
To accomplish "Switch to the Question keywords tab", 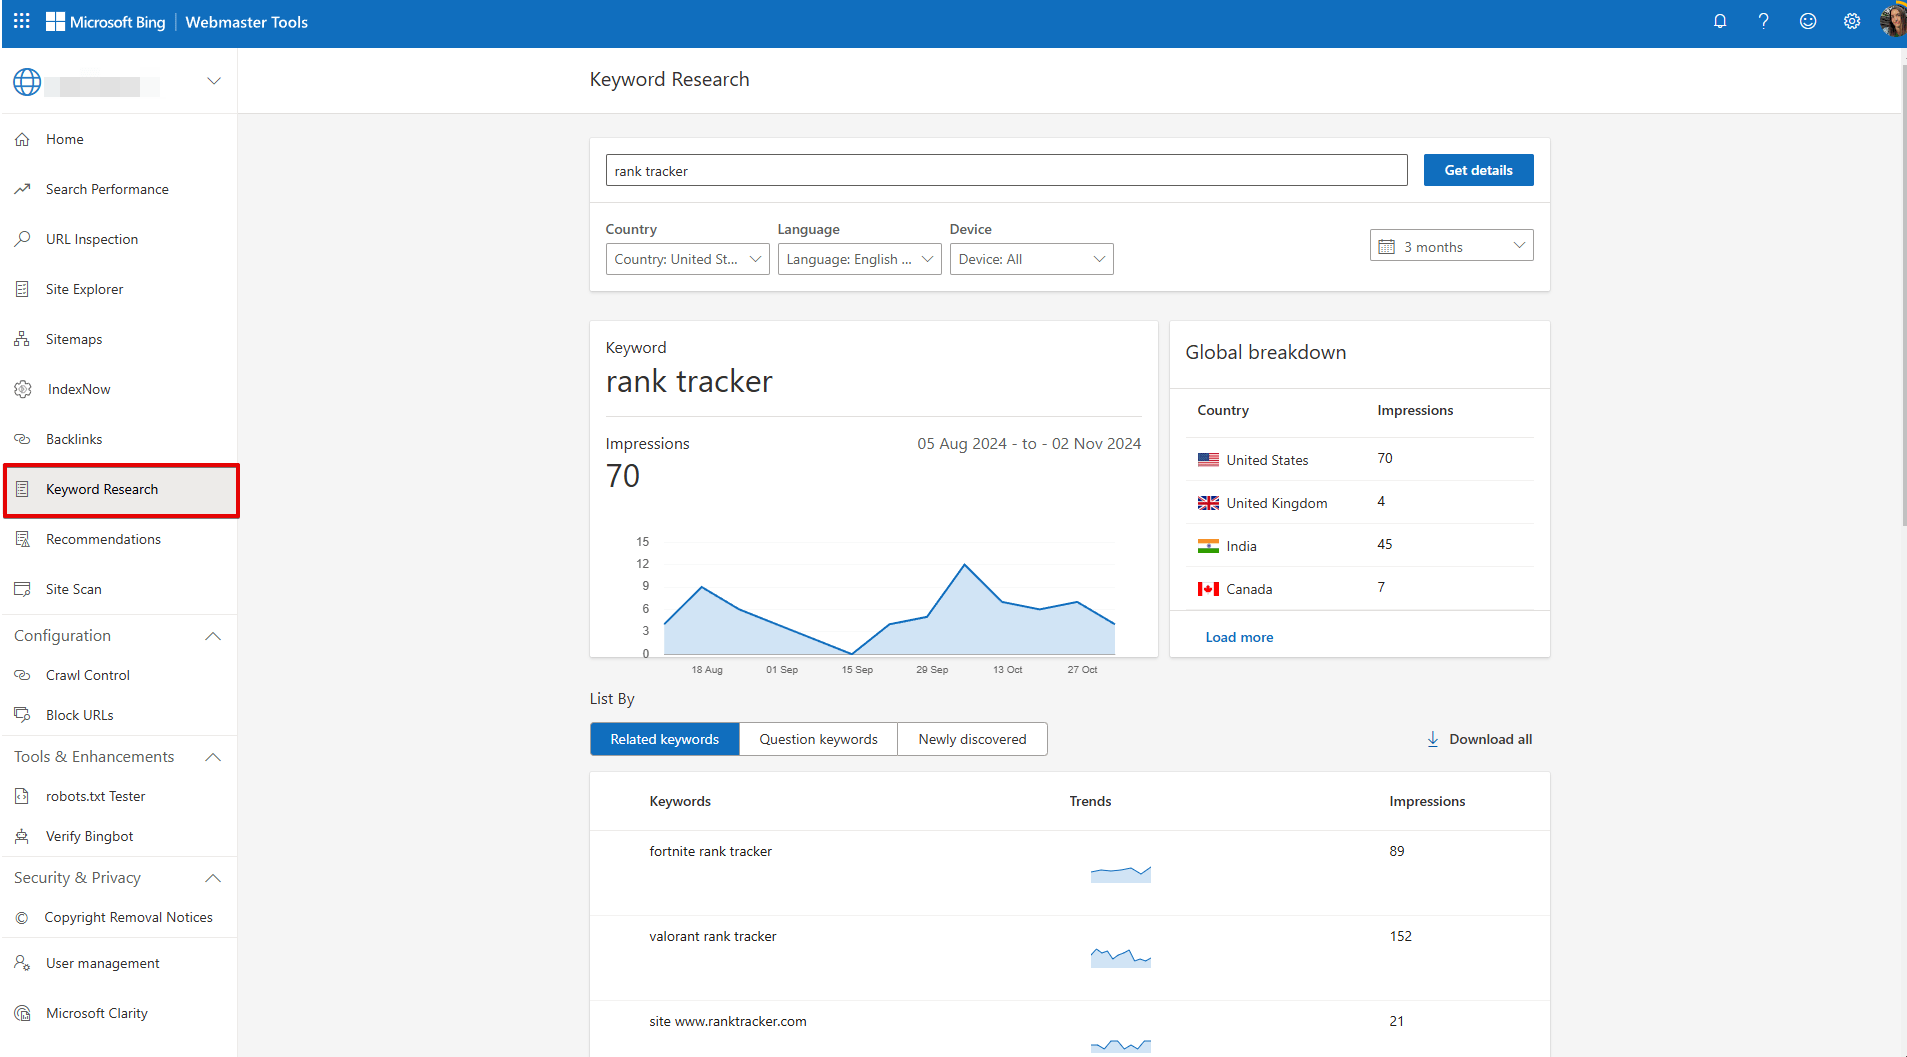I will (x=818, y=739).
